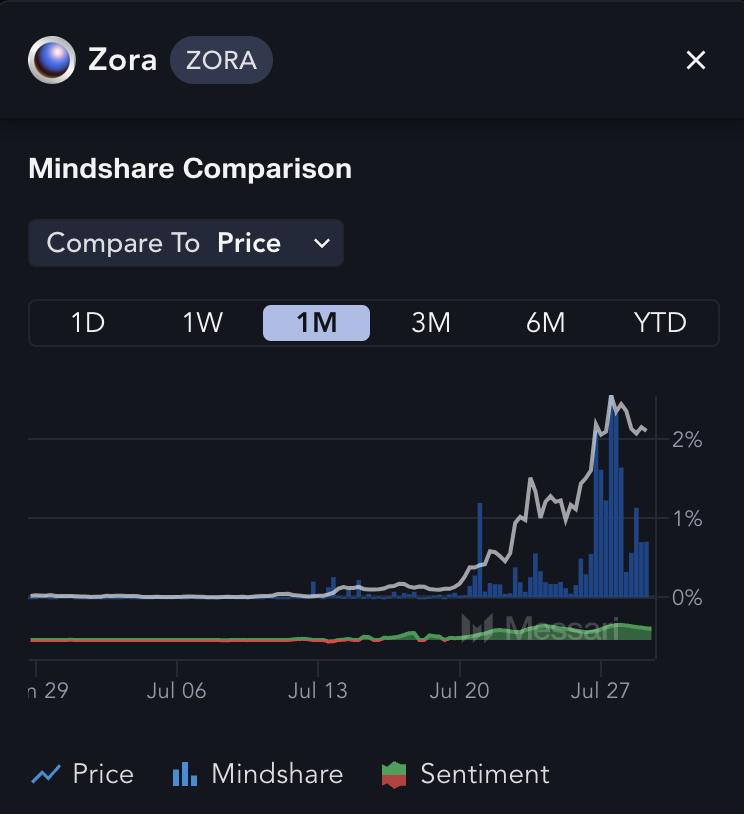Click the 2% axis label
Viewport: 744px width, 814px height.
(687, 440)
